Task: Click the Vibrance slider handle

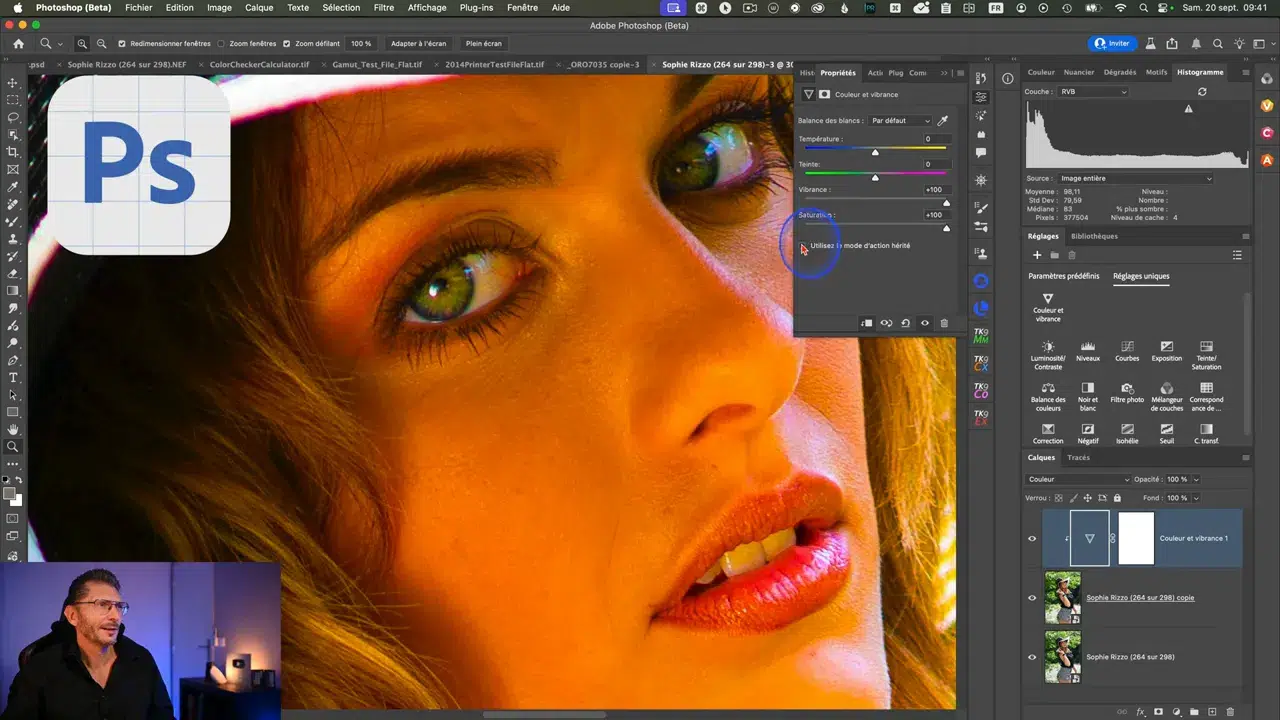Action: (x=946, y=203)
